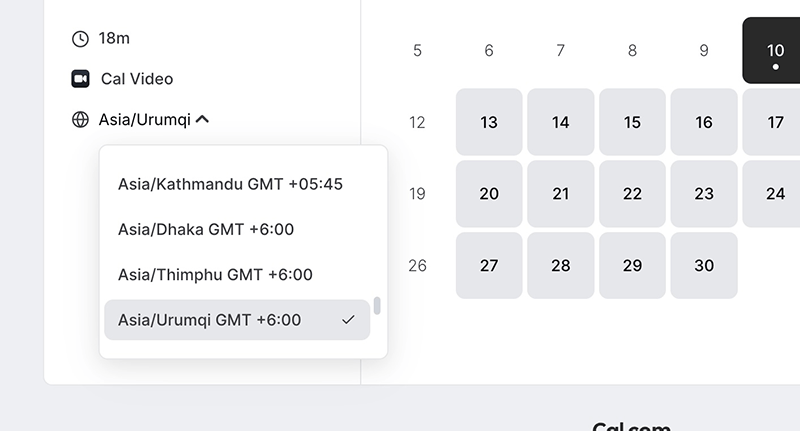Click the Cal Video camera icon
Viewport: 800px width, 431px height.
tap(80, 79)
